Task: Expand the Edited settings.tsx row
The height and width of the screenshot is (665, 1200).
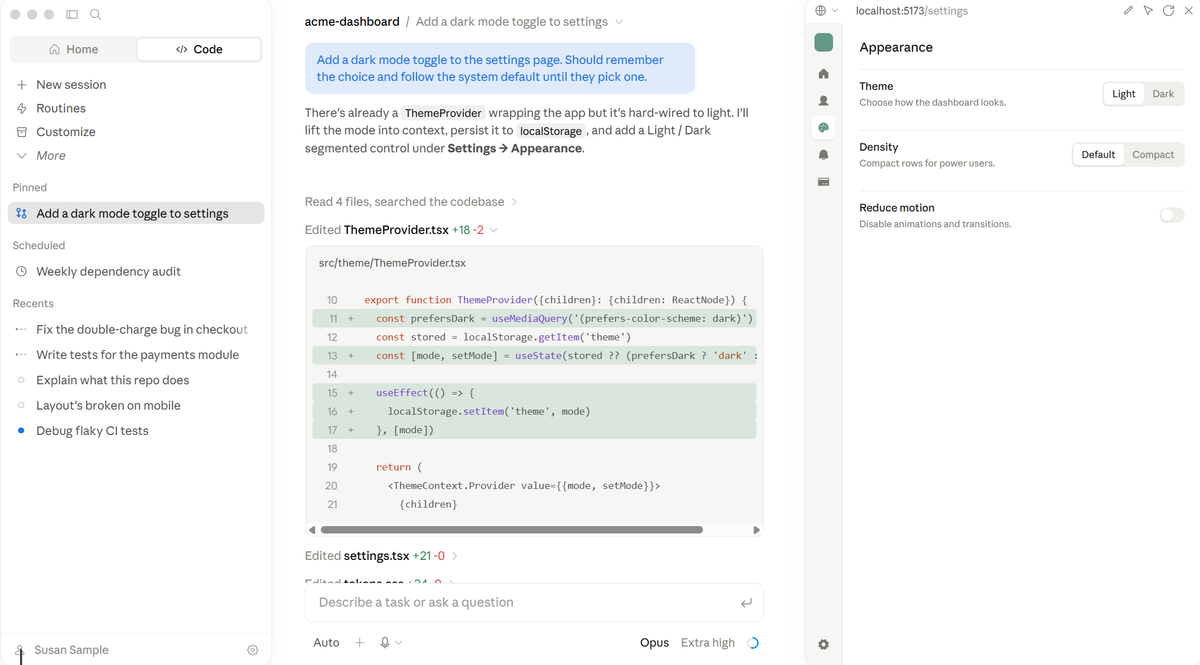Action: [381, 556]
